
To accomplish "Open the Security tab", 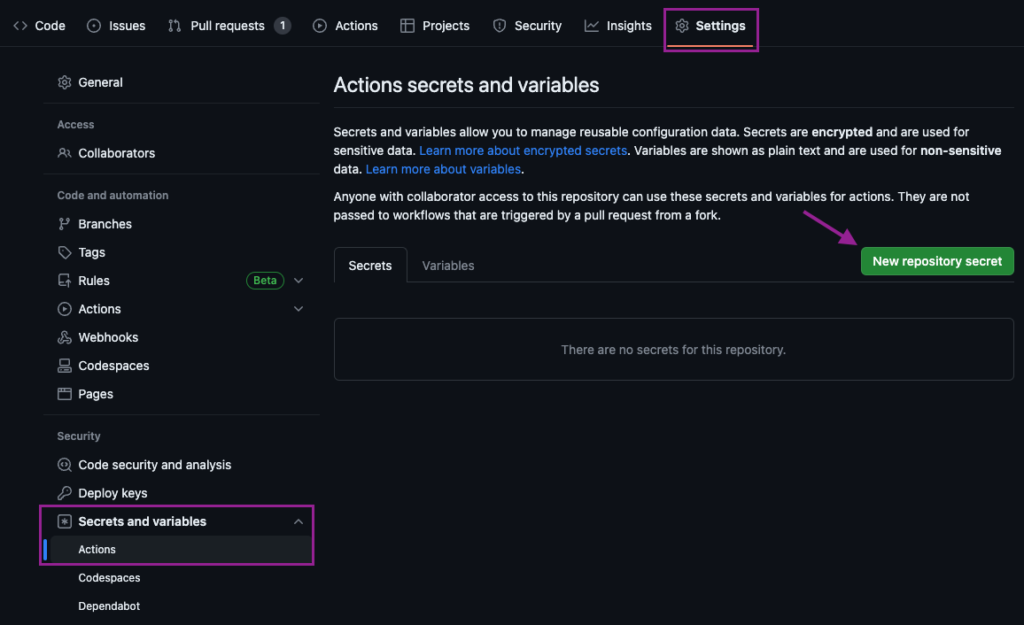I will point(528,25).
